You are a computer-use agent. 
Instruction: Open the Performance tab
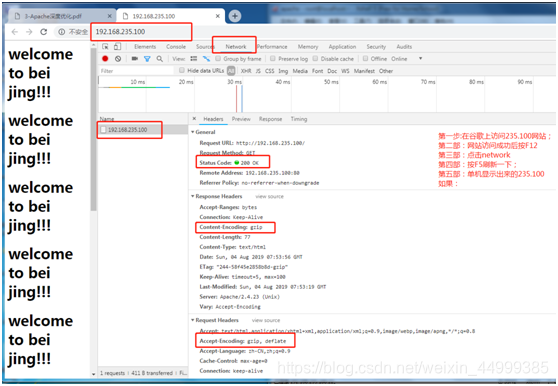pos(272,47)
